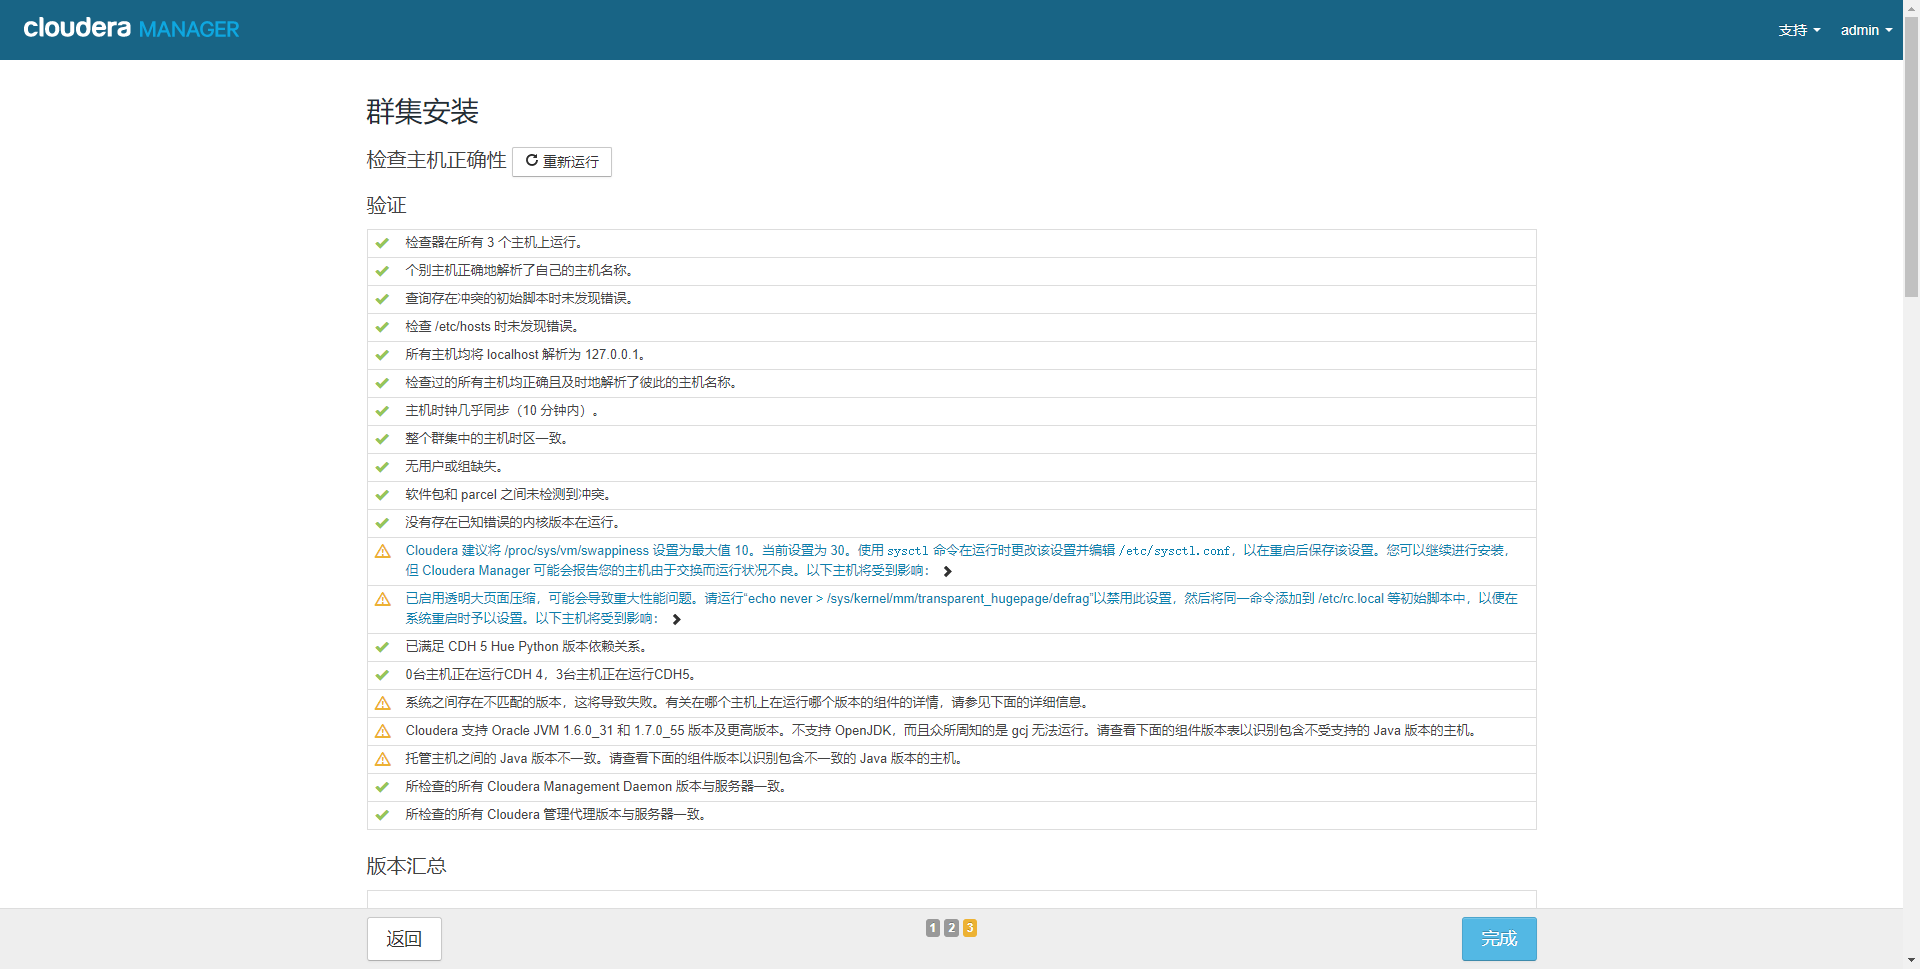Click checkmark beside 主机时钟几乎同步 row

tap(382, 411)
